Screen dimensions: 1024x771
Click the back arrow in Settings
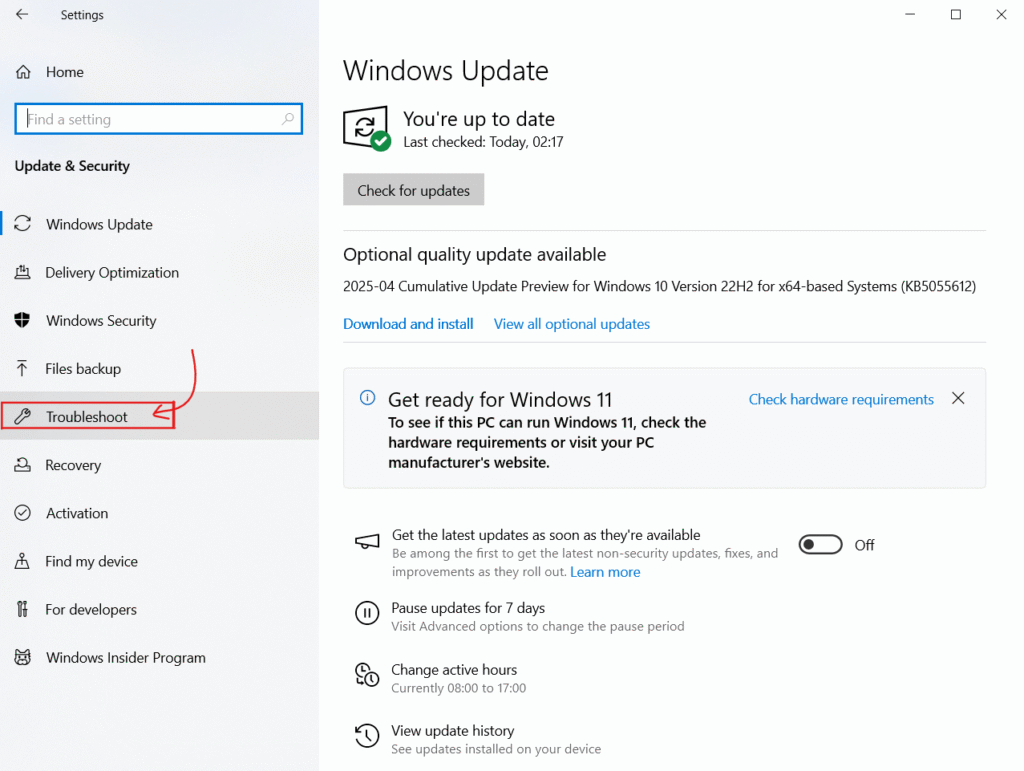coord(22,15)
